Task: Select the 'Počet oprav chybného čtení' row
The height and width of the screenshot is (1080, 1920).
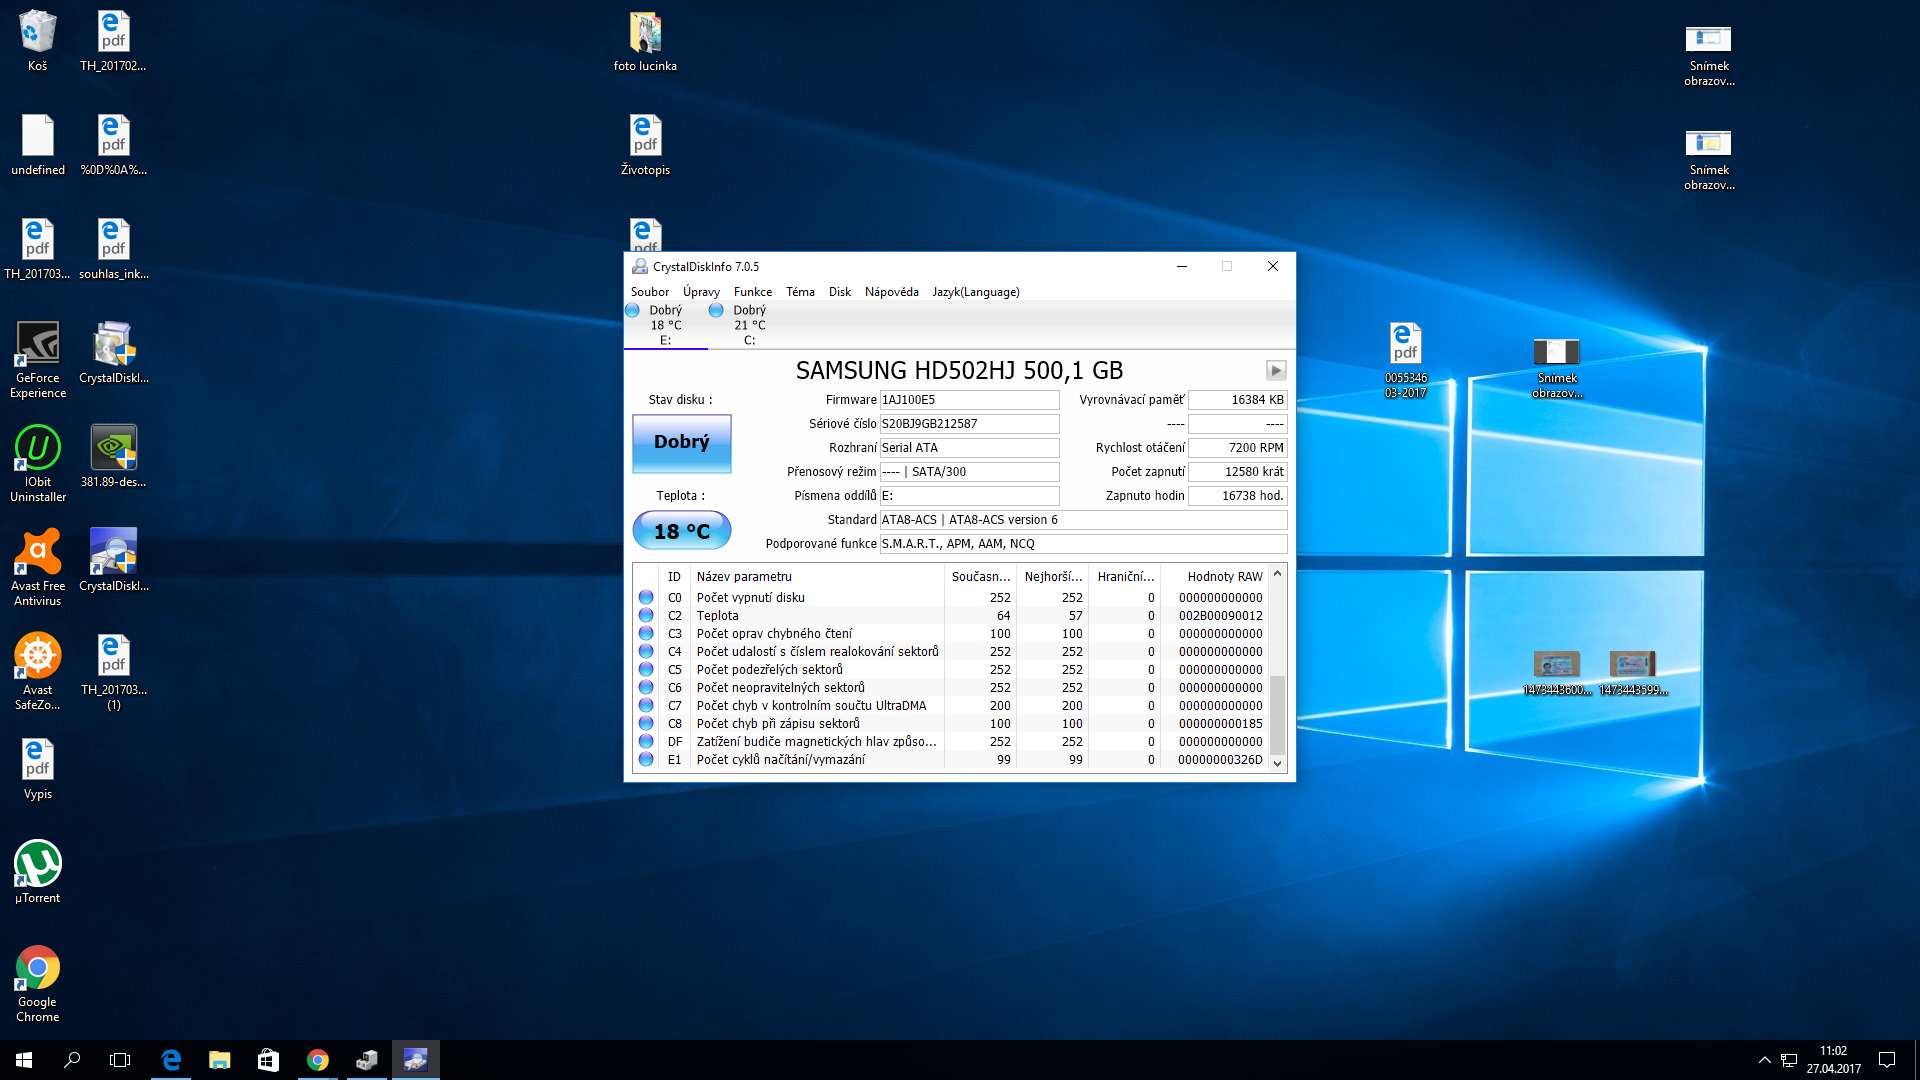Action: 951,634
